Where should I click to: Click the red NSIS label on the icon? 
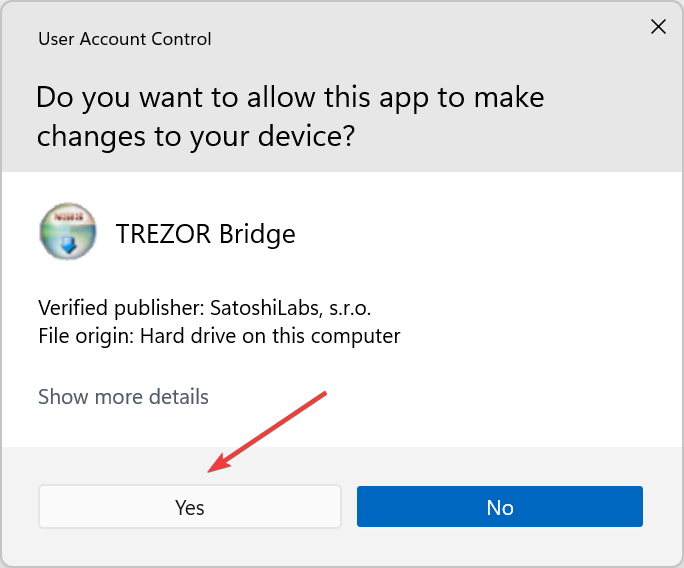[x=68, y=216]
